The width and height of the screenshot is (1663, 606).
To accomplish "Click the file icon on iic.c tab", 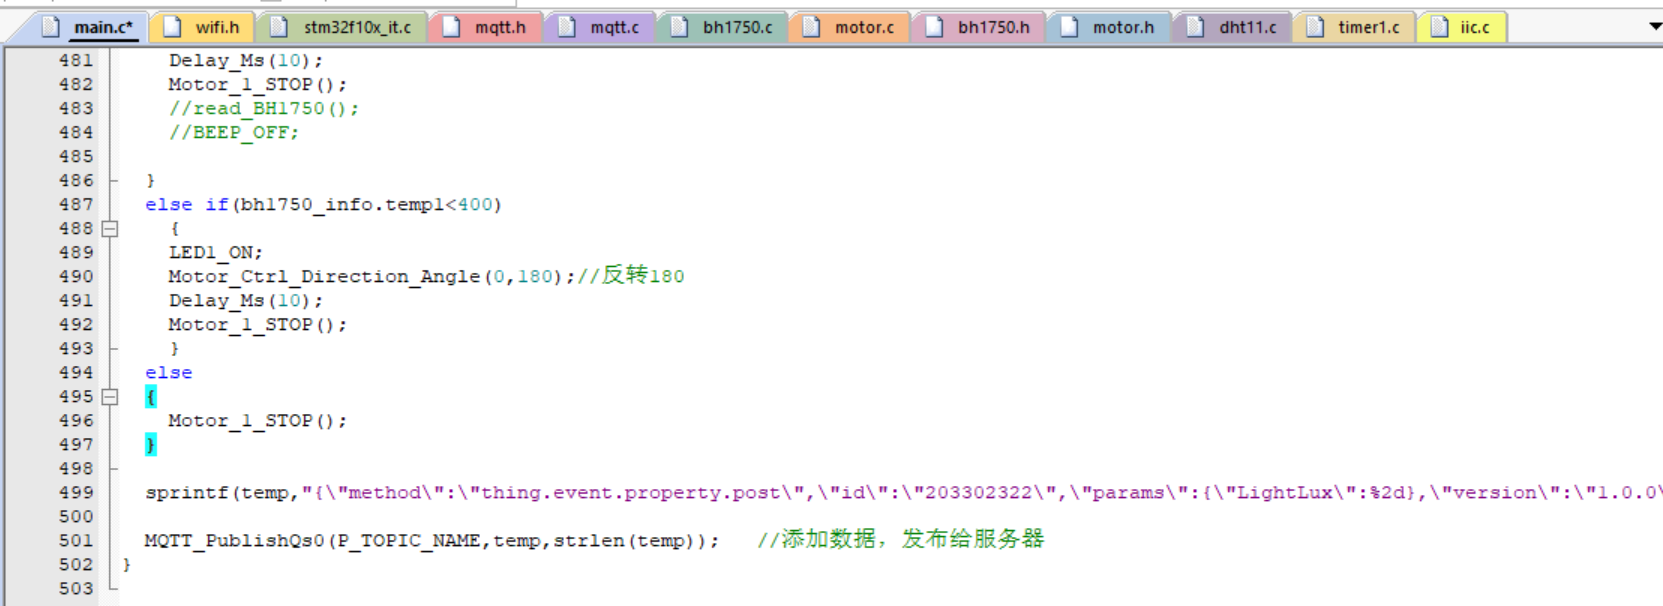I will [x=1439, y=27].
